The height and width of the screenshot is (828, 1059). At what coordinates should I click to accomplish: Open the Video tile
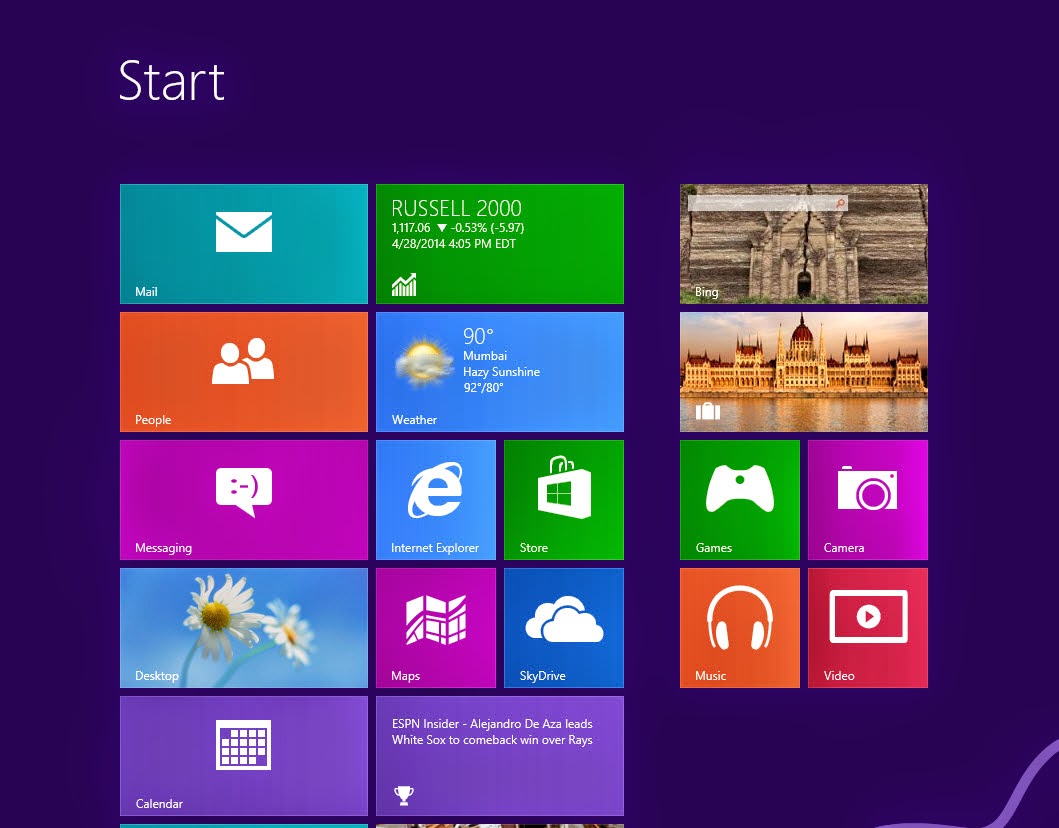click(868, 627)
